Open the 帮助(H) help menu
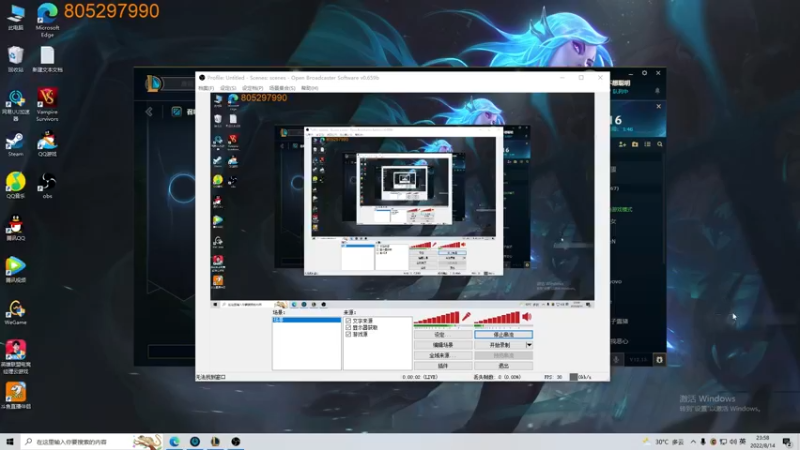The image size is (800, 450). tap(310, 88)
